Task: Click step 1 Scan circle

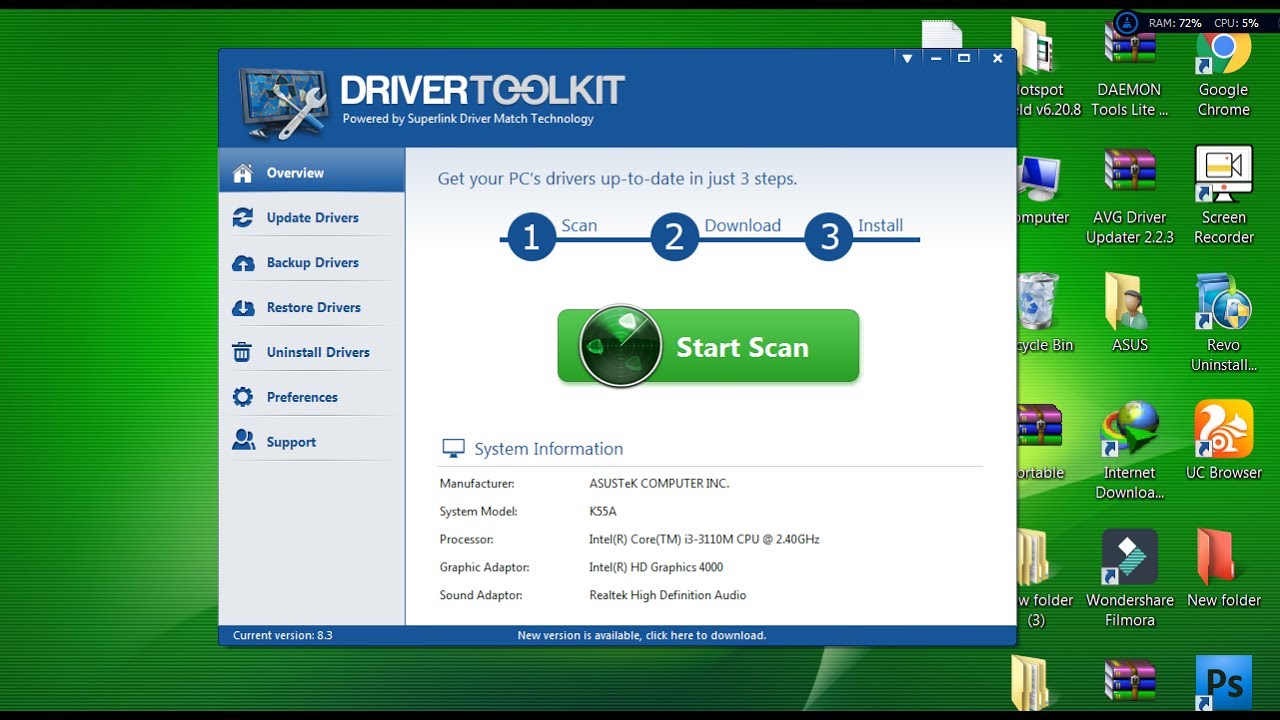Action: pyautogui.click(x=531, y=238)
